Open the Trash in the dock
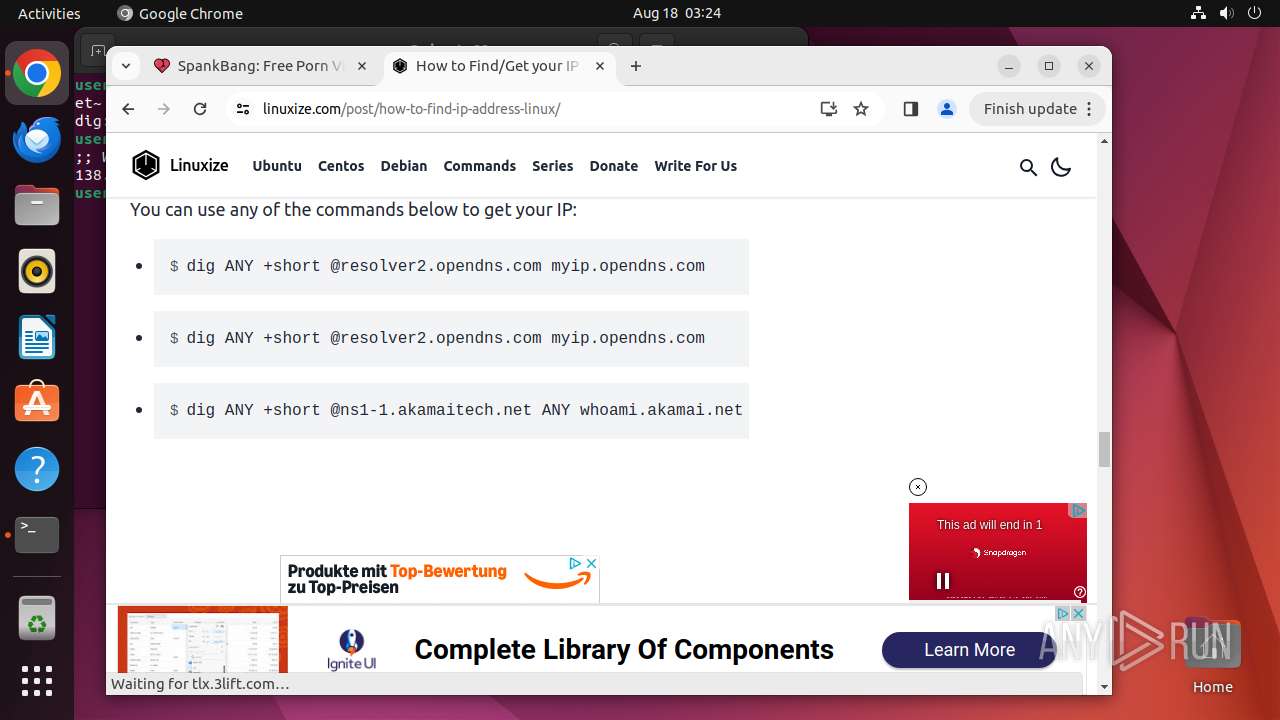The width and height of the screenshot is (1280, 720). click(37, 618)
